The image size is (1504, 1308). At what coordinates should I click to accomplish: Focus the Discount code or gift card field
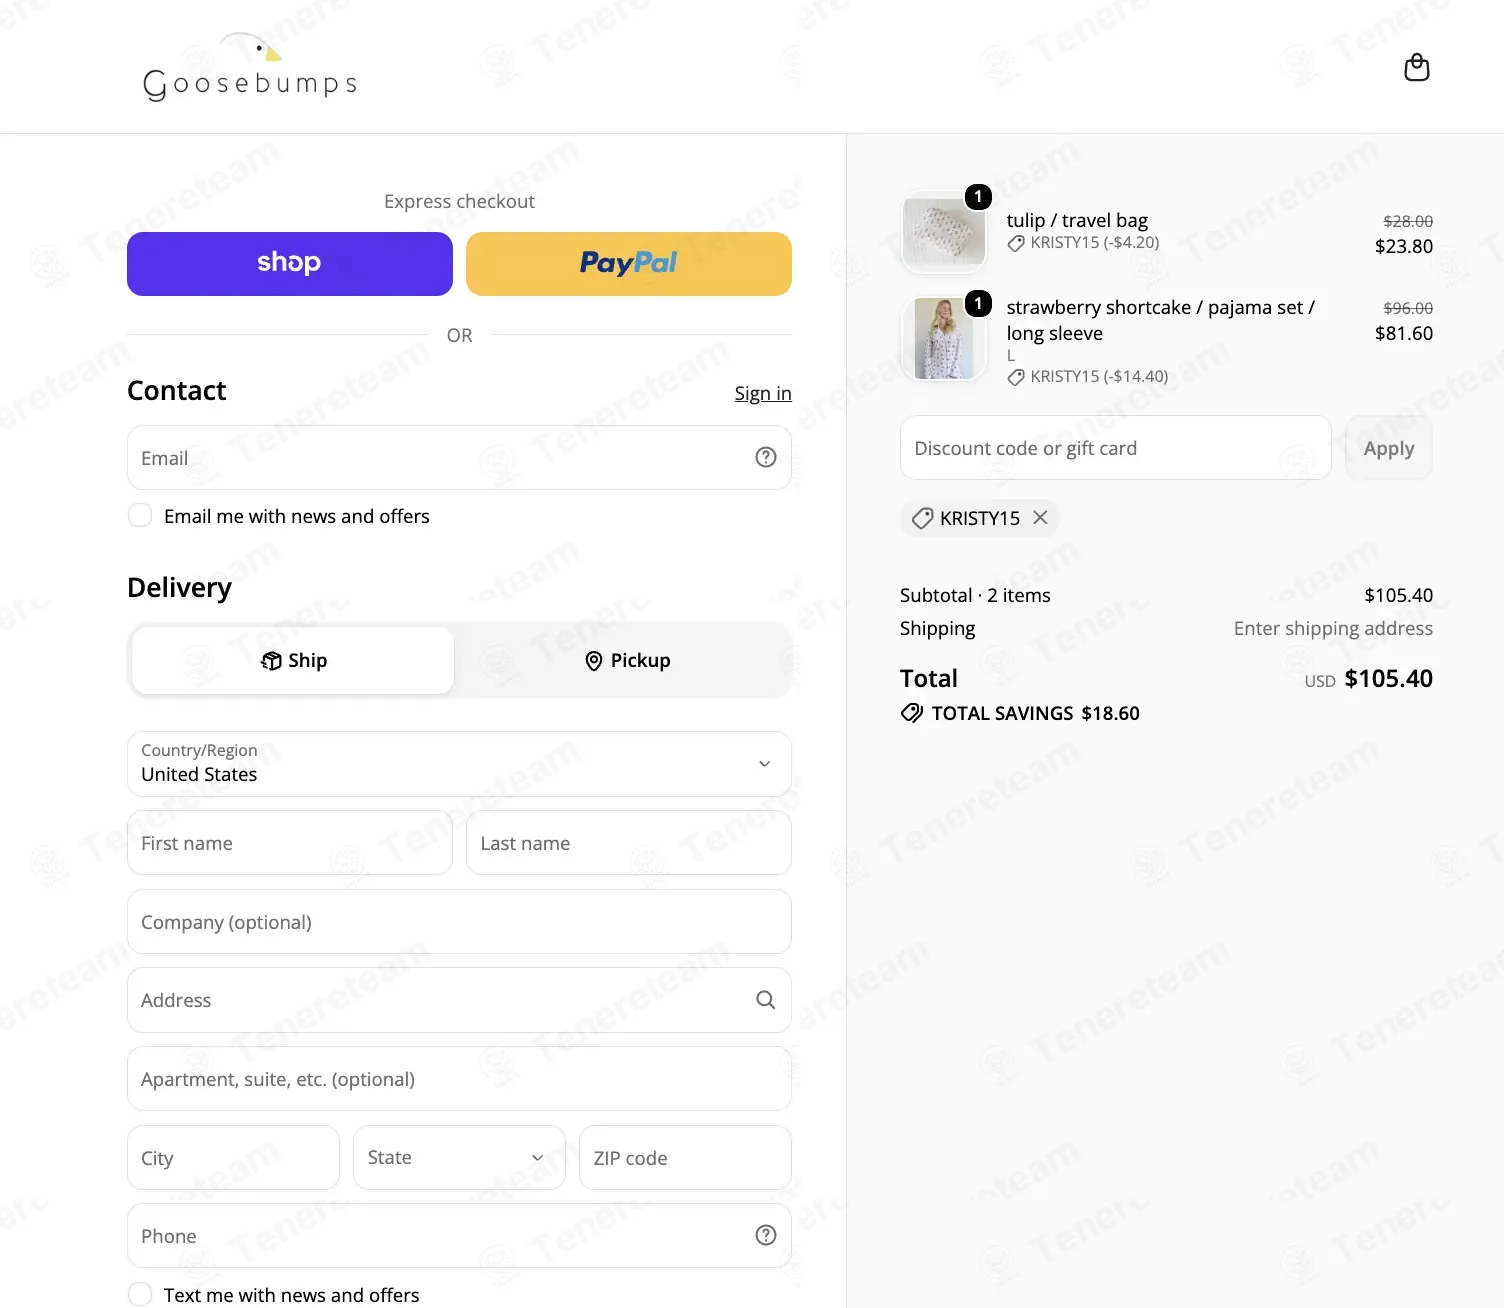1116,448
